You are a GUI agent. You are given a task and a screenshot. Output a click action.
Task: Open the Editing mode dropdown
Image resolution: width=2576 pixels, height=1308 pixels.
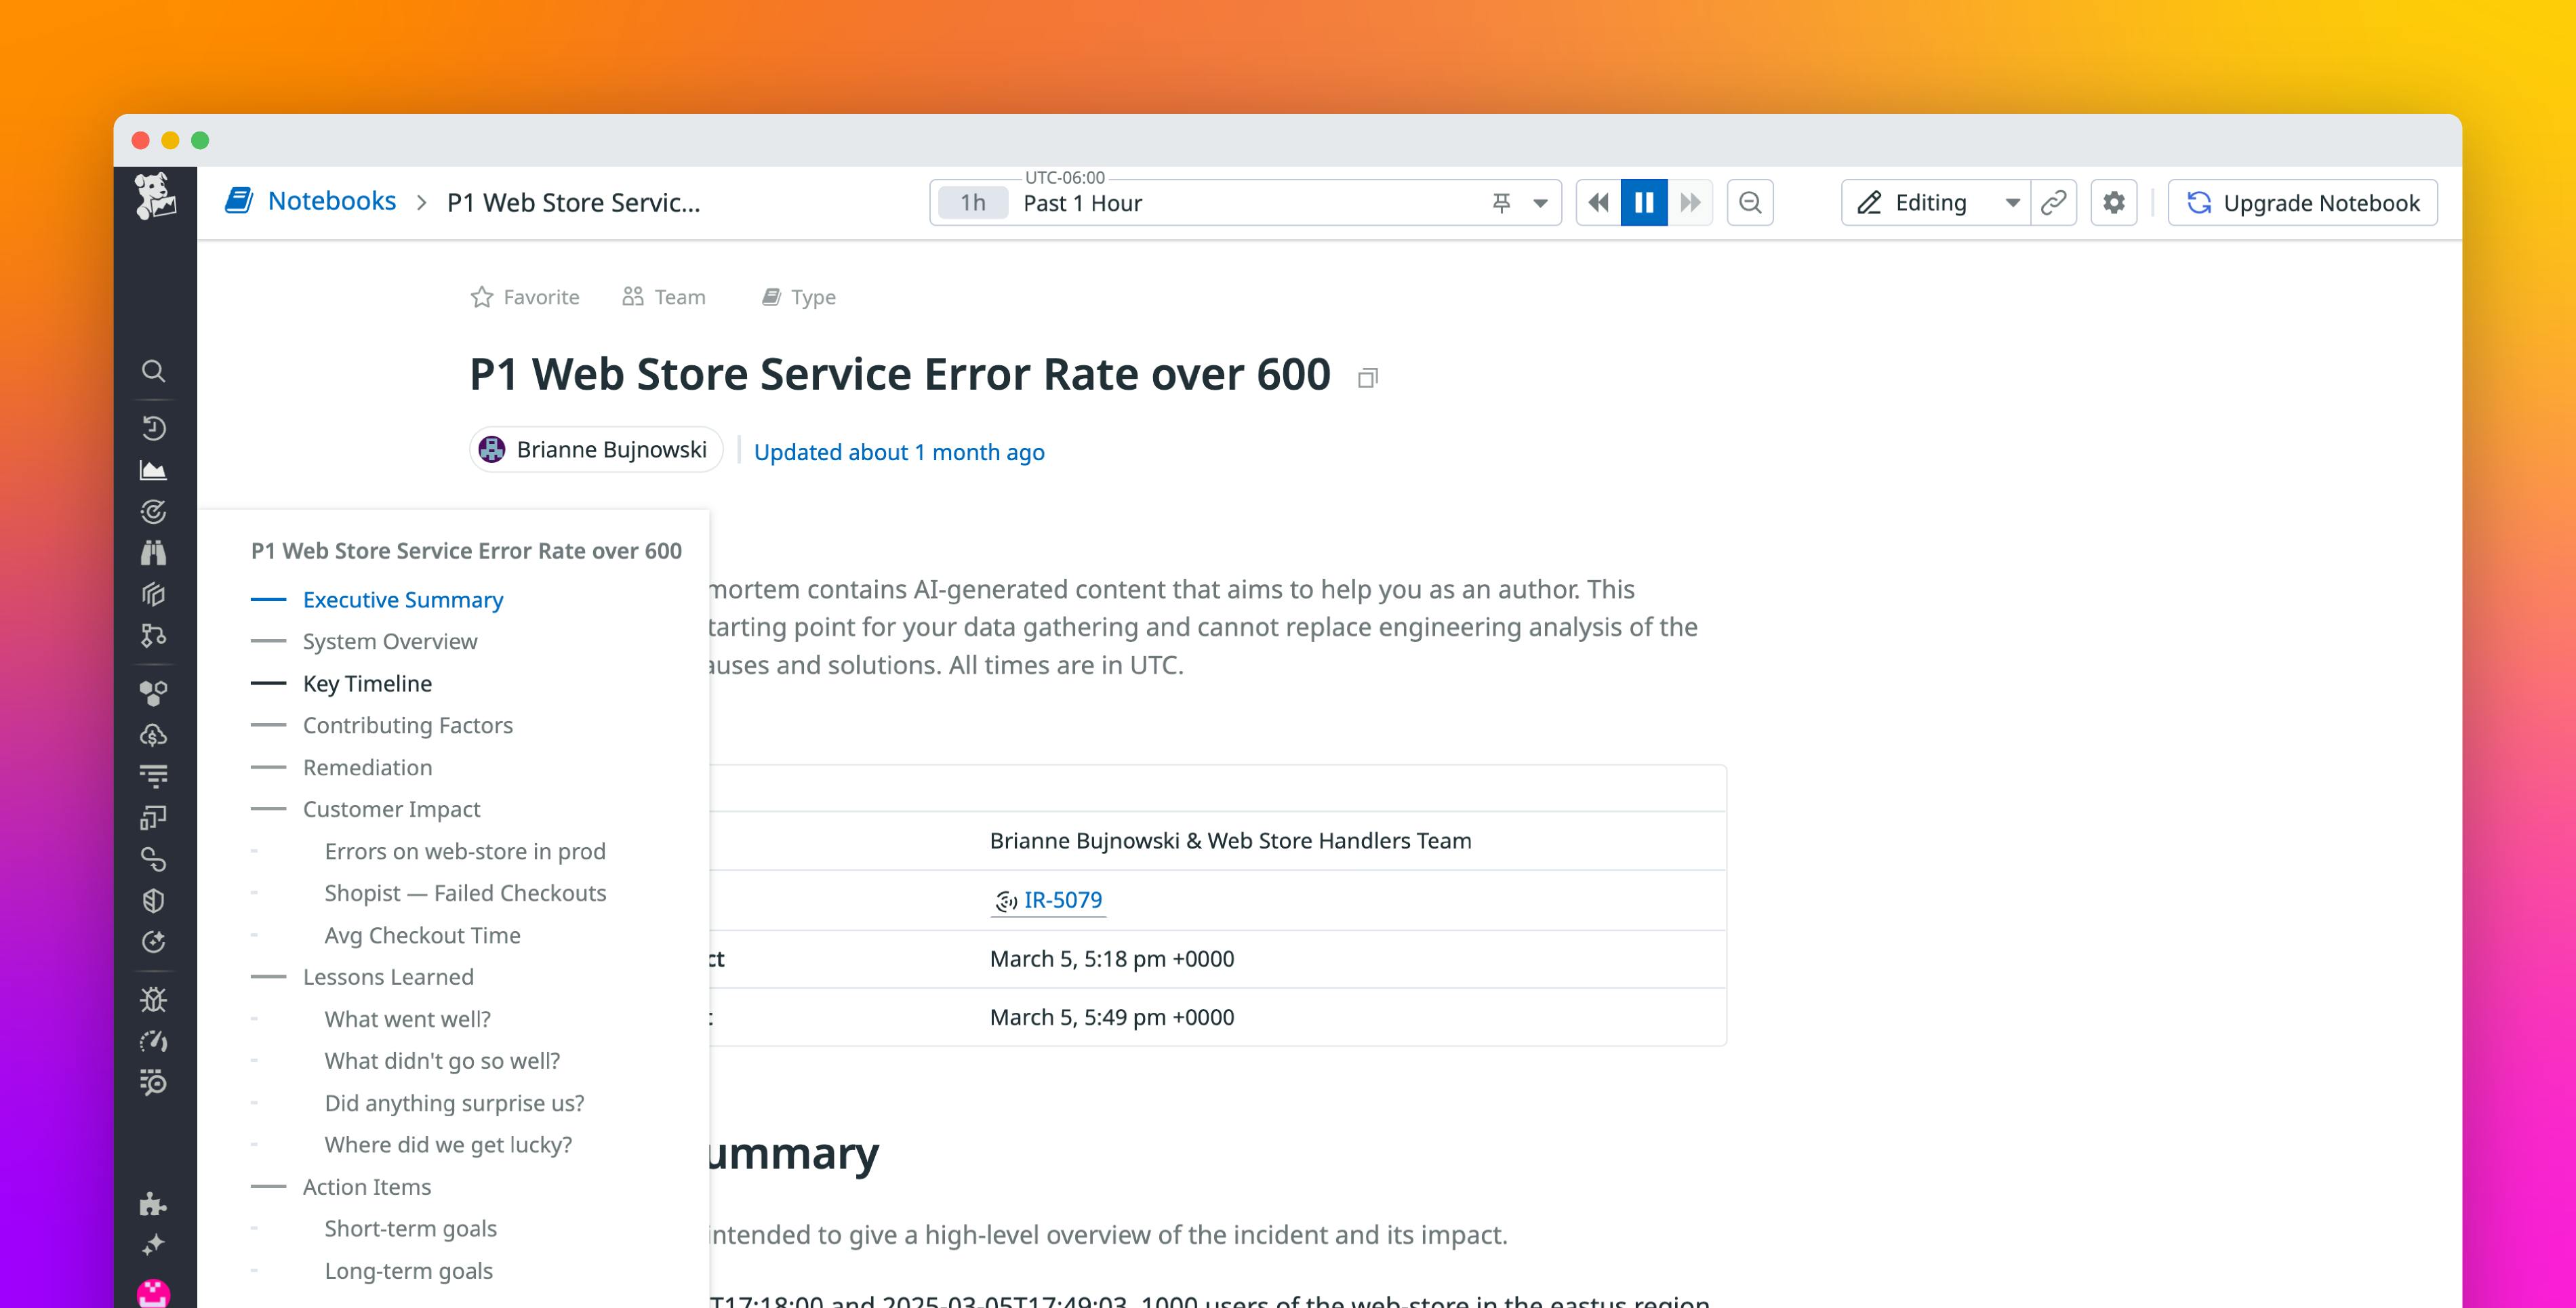[2013, 202]
